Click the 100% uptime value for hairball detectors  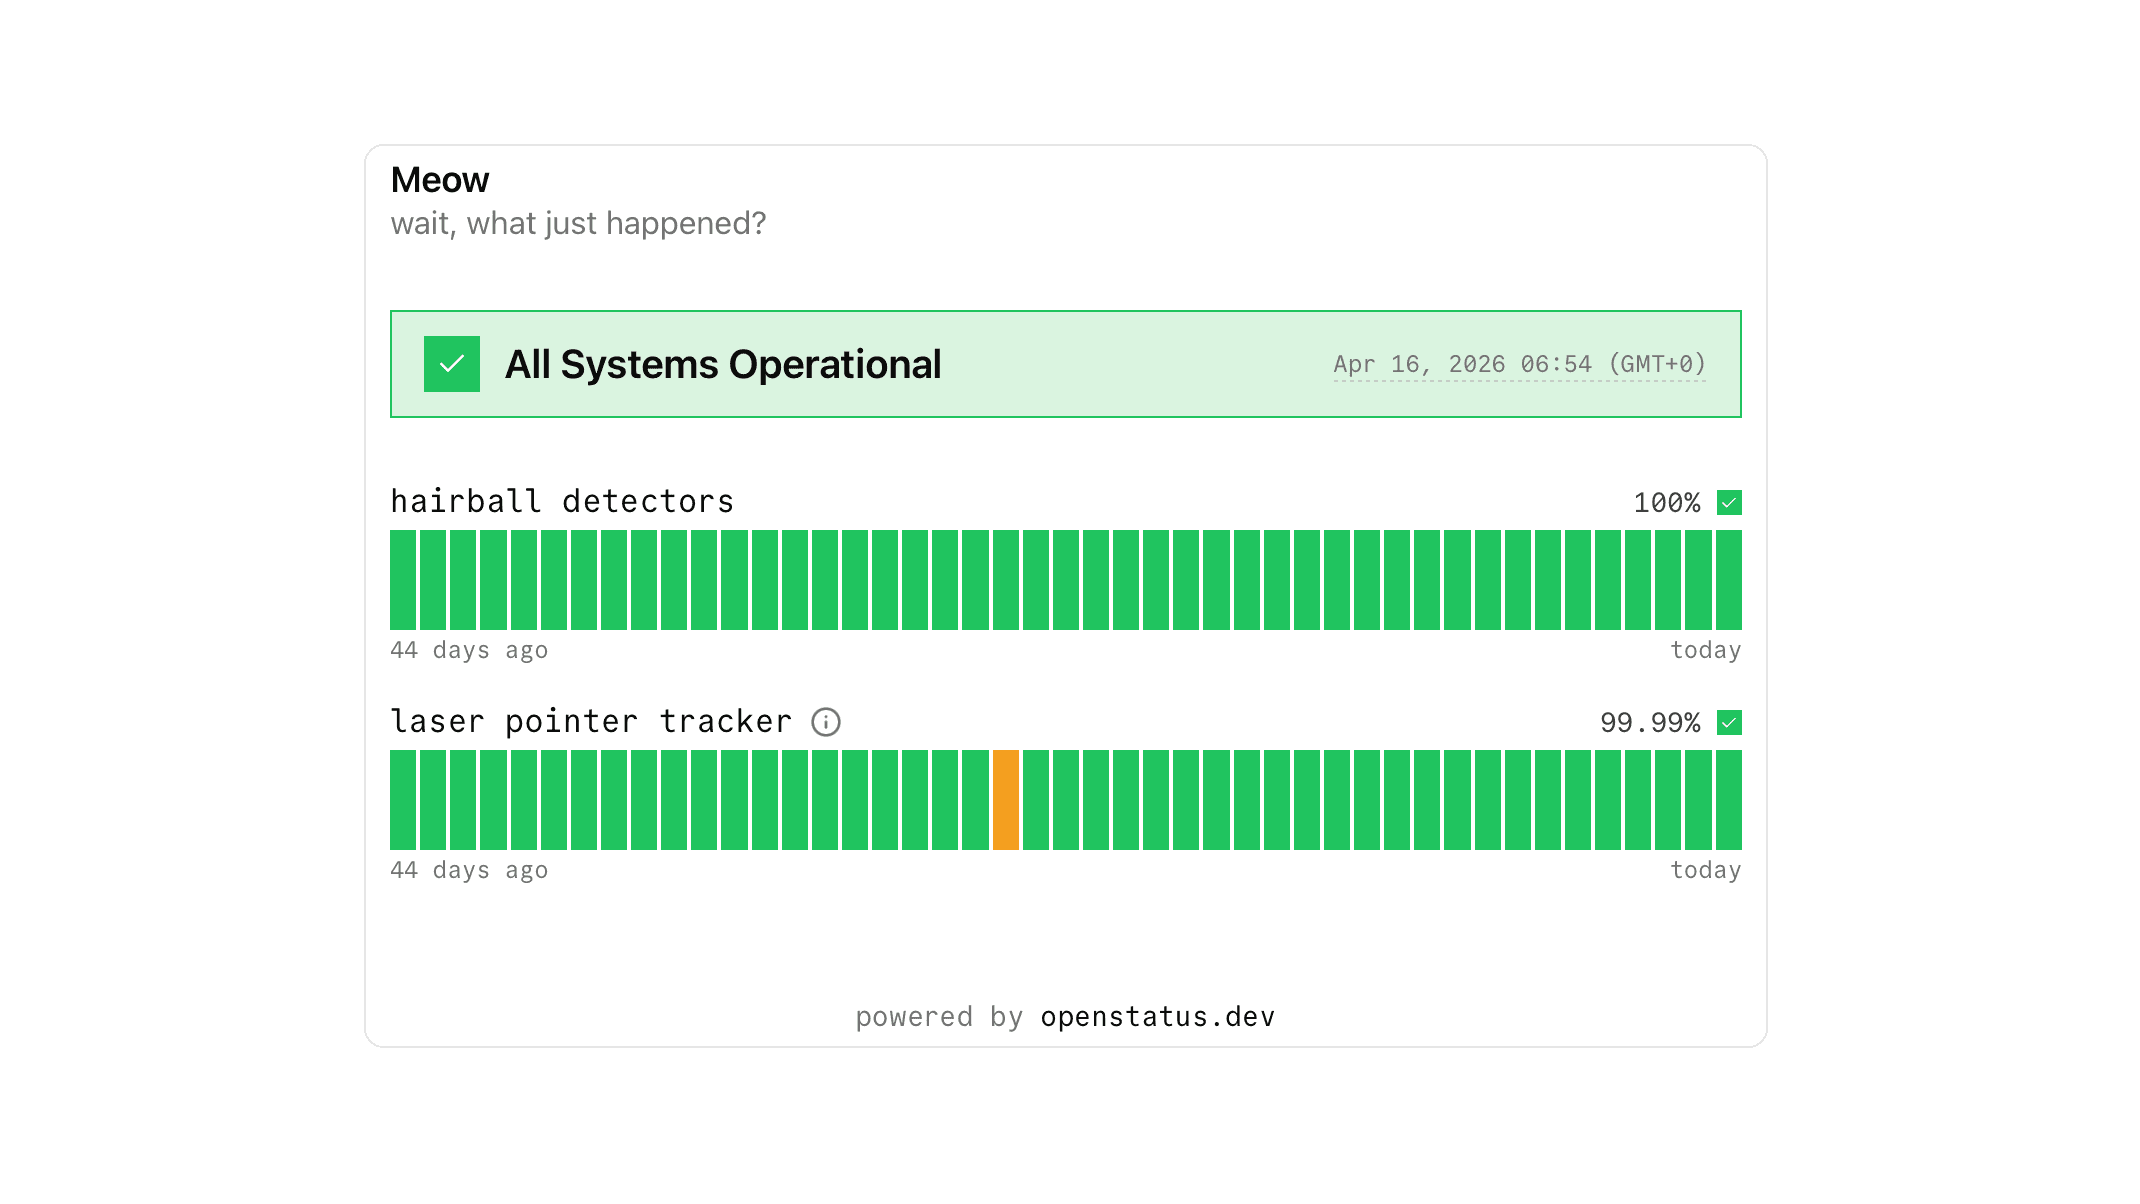[x=1666, y=502]
